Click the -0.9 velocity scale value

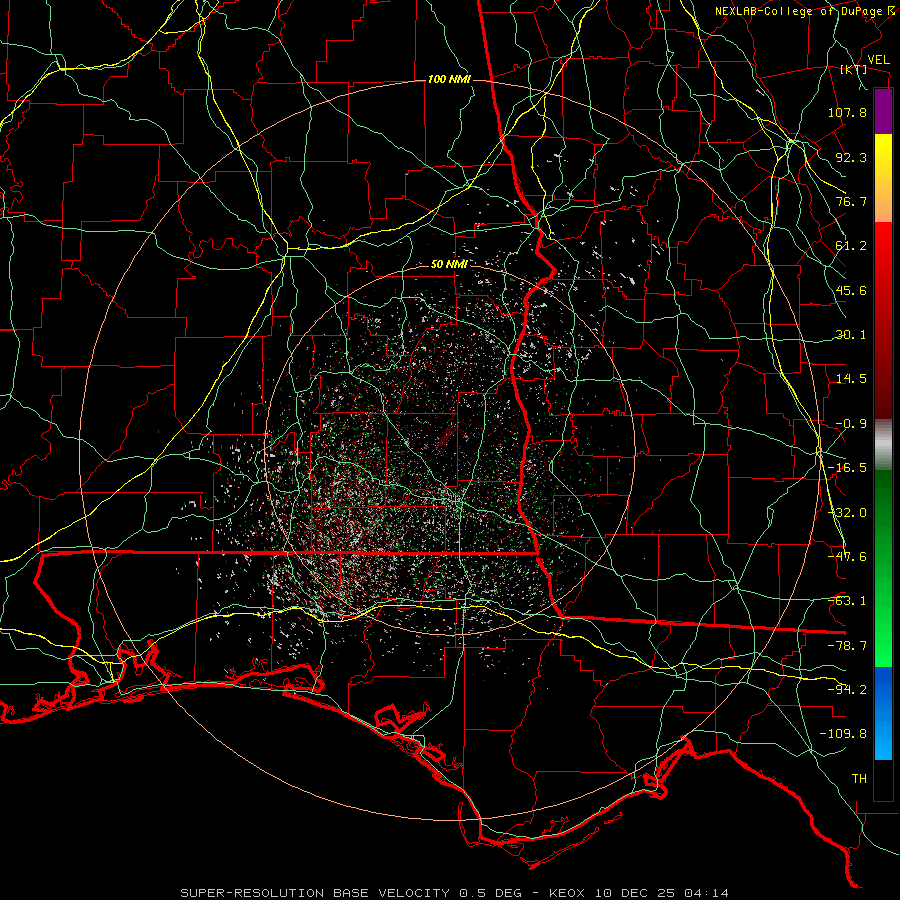851,424
